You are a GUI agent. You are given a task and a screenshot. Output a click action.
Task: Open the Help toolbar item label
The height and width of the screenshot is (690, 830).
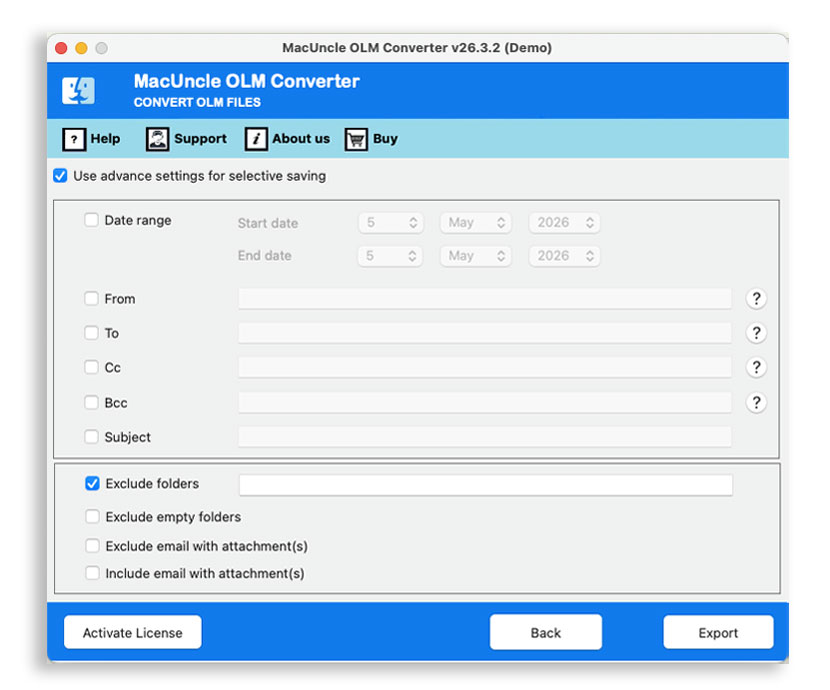[105, 139]
